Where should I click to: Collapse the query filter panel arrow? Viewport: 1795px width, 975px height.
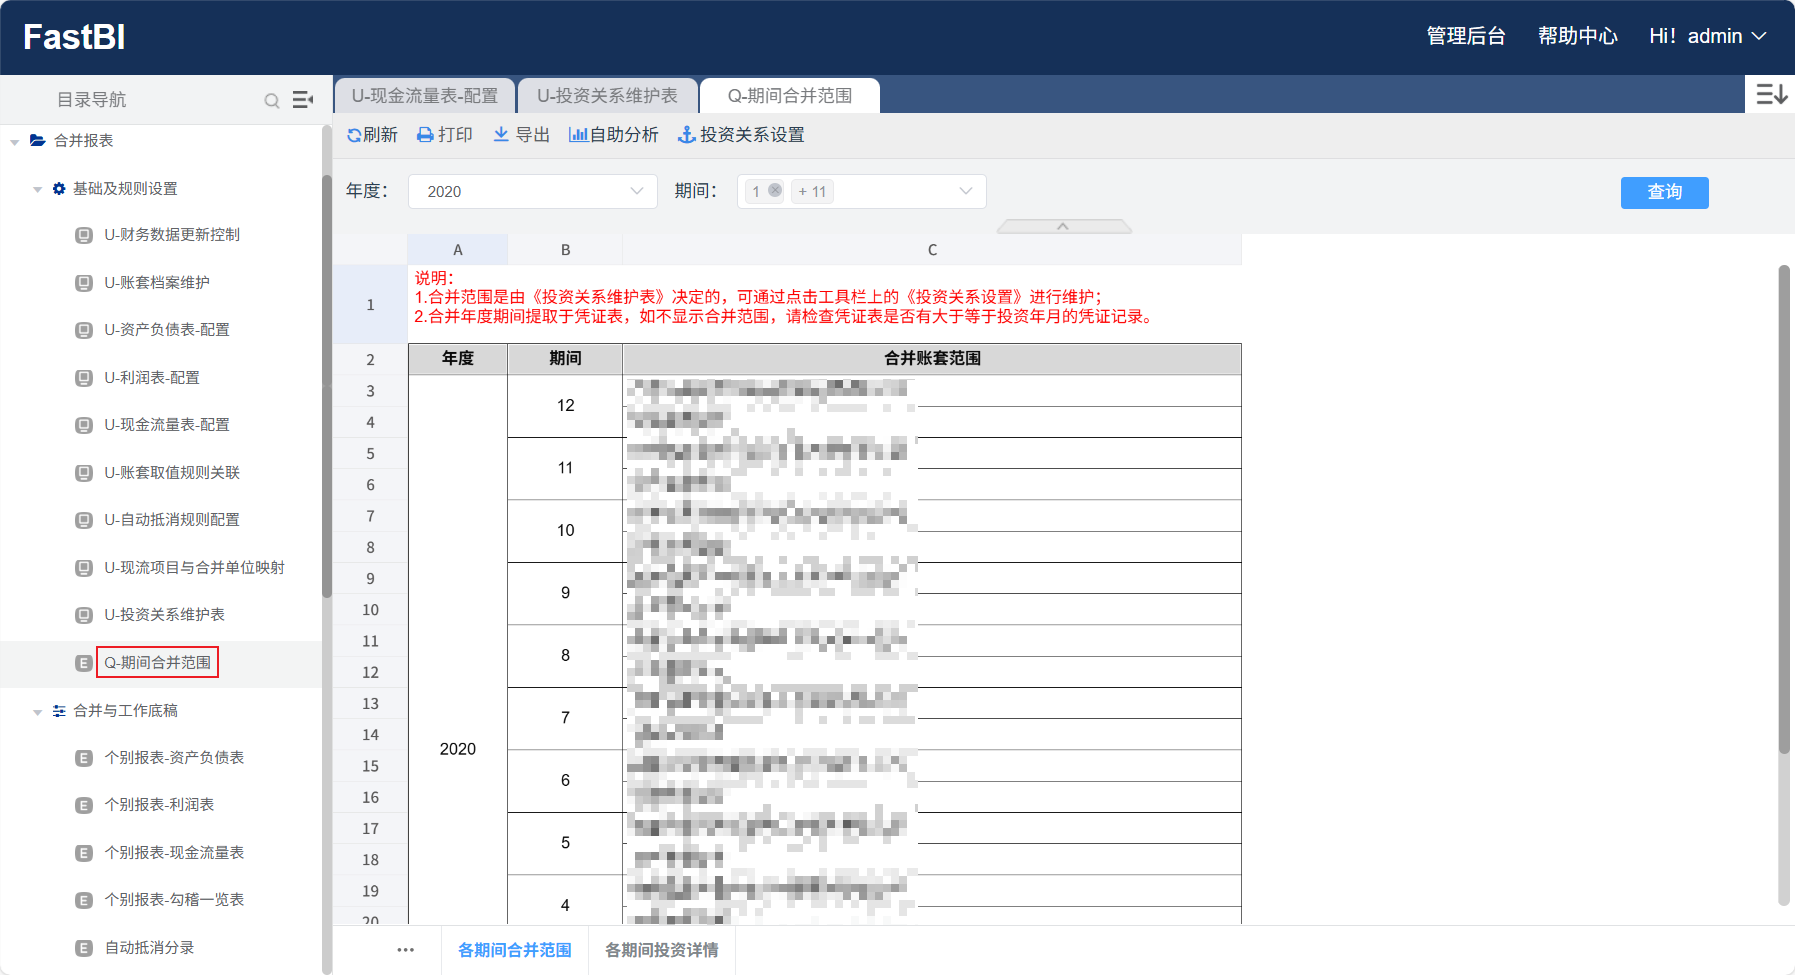(x=1063, y=226)
